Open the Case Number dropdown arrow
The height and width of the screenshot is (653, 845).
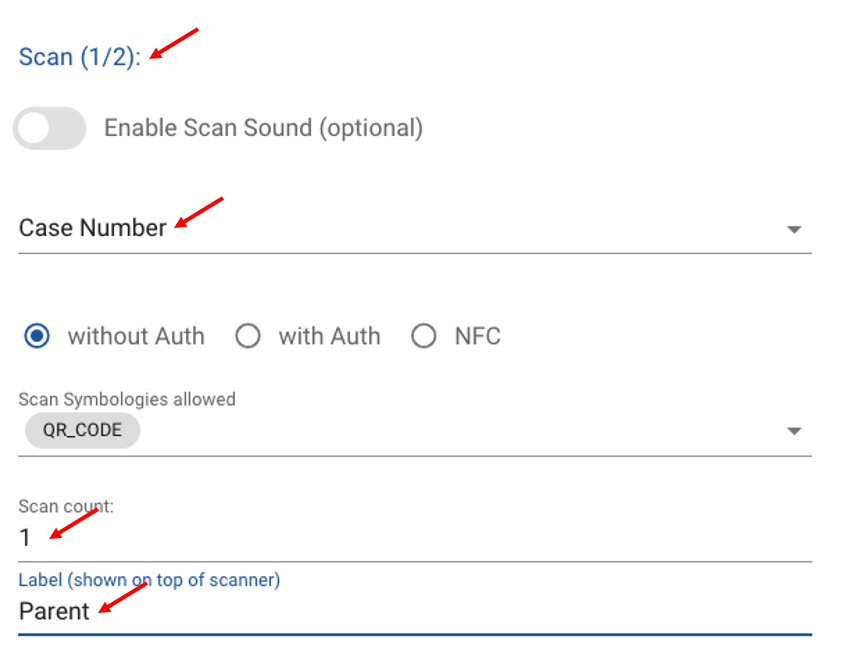tap(794, 229)
